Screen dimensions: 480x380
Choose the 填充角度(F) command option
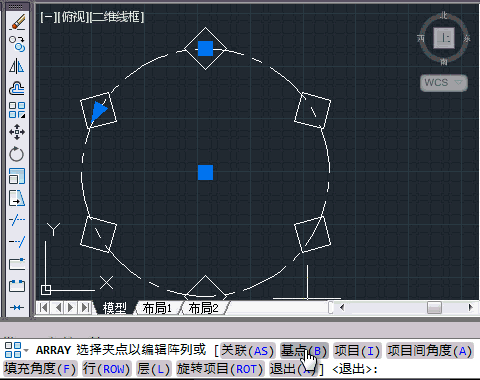pyautogui.click(x=40, y=369)
